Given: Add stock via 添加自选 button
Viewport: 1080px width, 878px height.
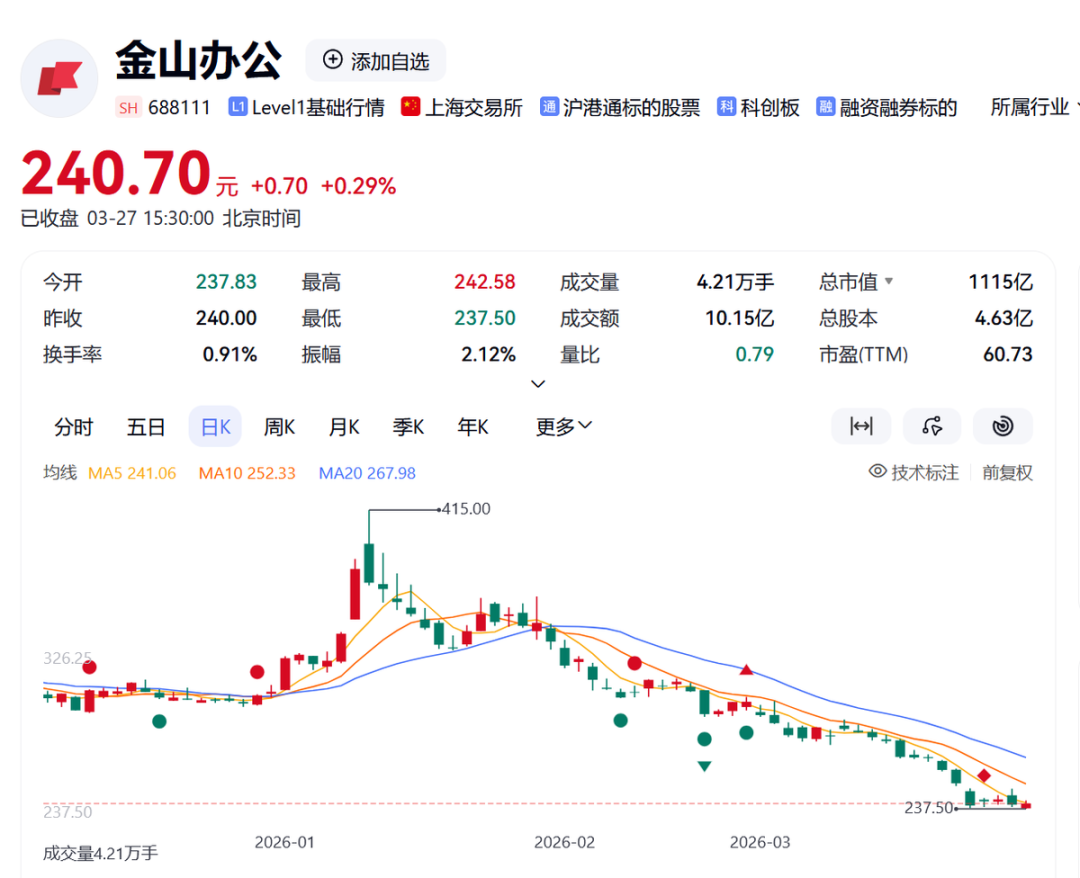Looking at the screenshot, I should [x=375, y=61].
